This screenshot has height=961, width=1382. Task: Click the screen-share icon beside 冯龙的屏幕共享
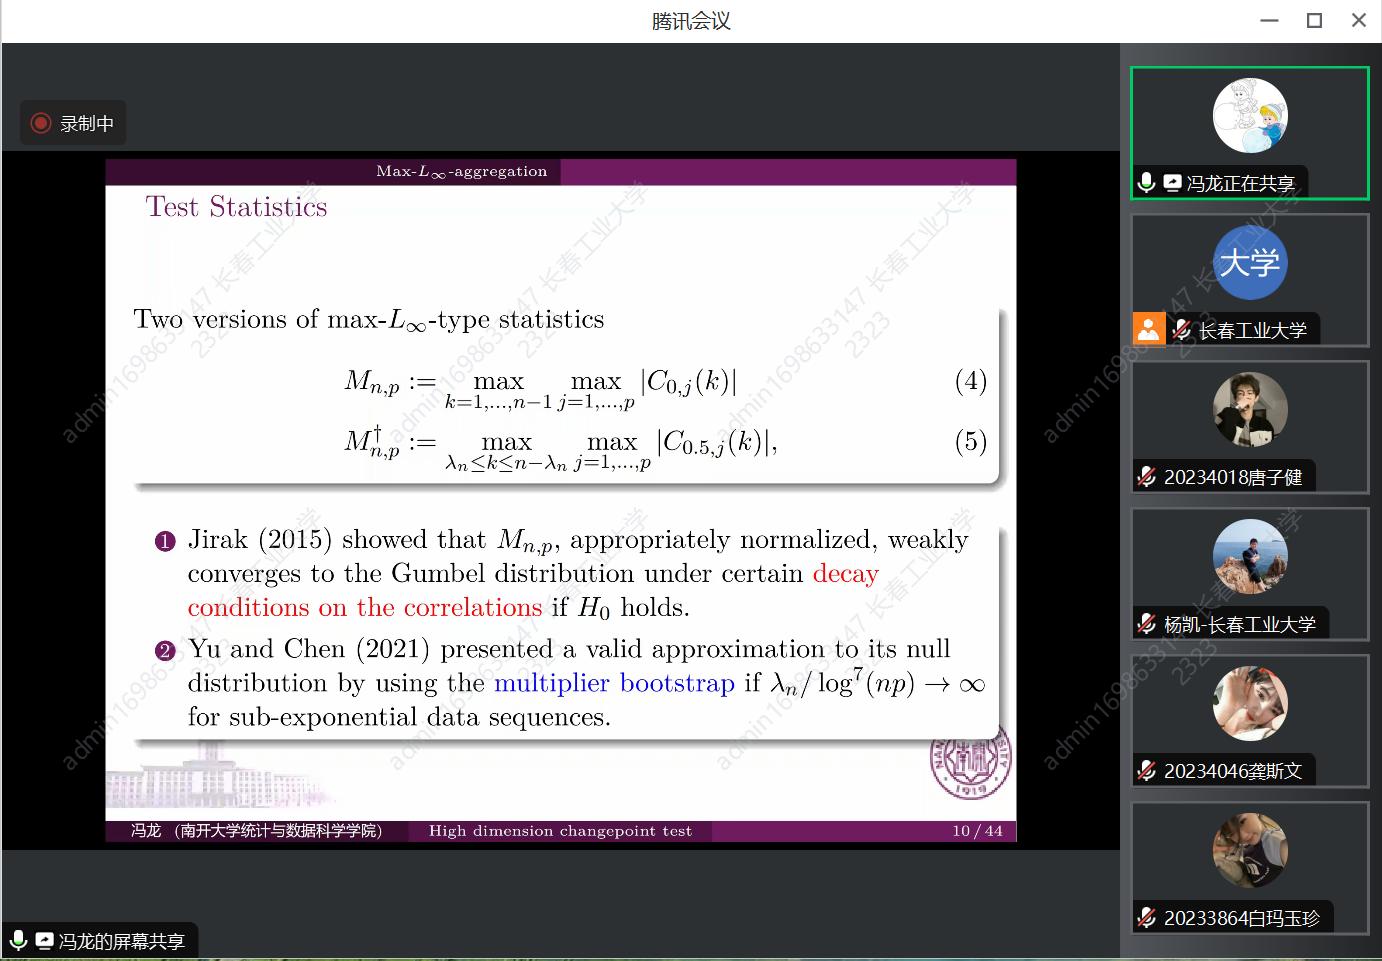[x=44, y=940]
